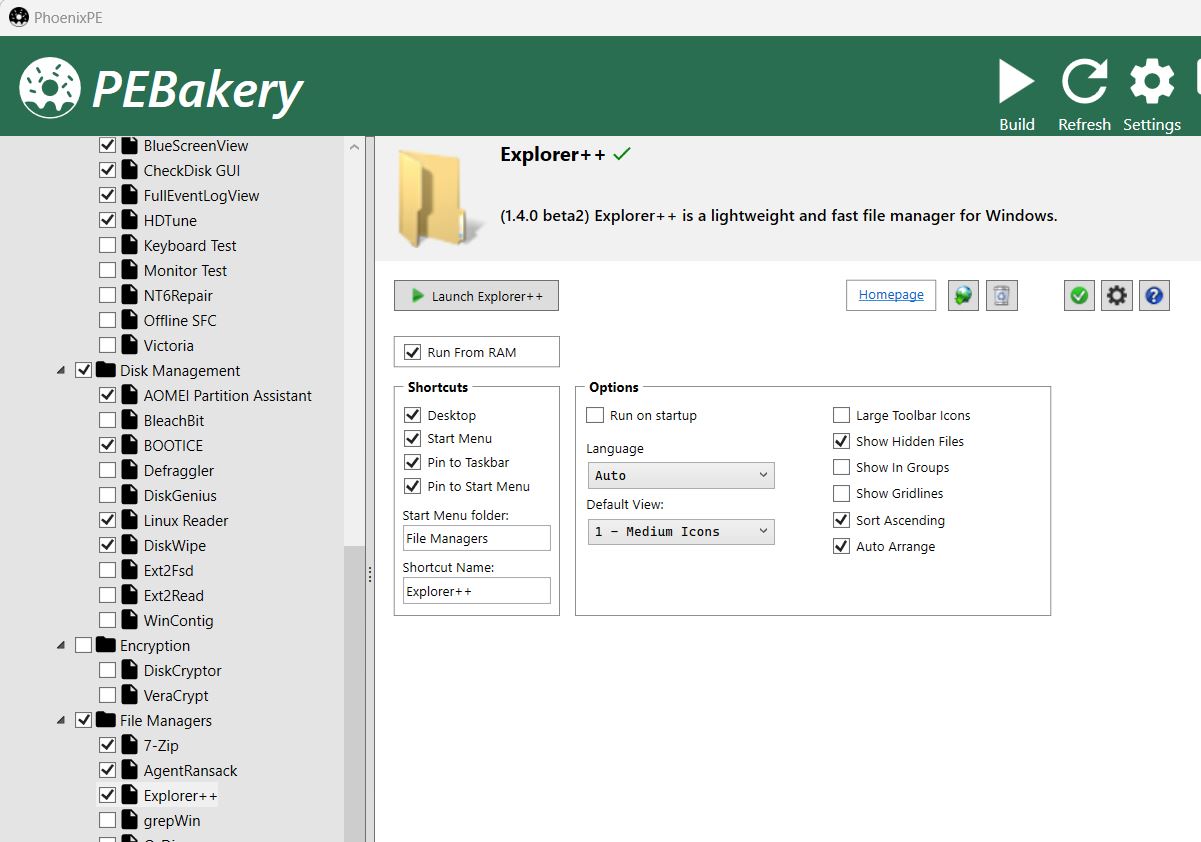
Task: Toggle Auto Arrange checkbox
Action: click(x=841, y=546)
